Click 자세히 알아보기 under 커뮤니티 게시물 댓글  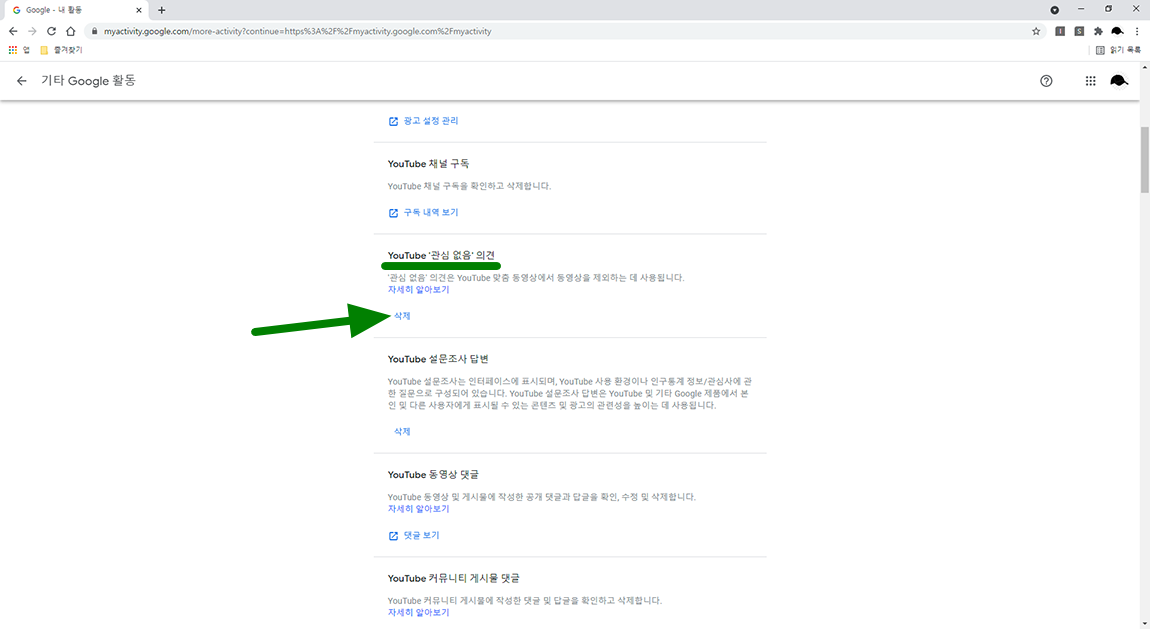pos(418,613)
